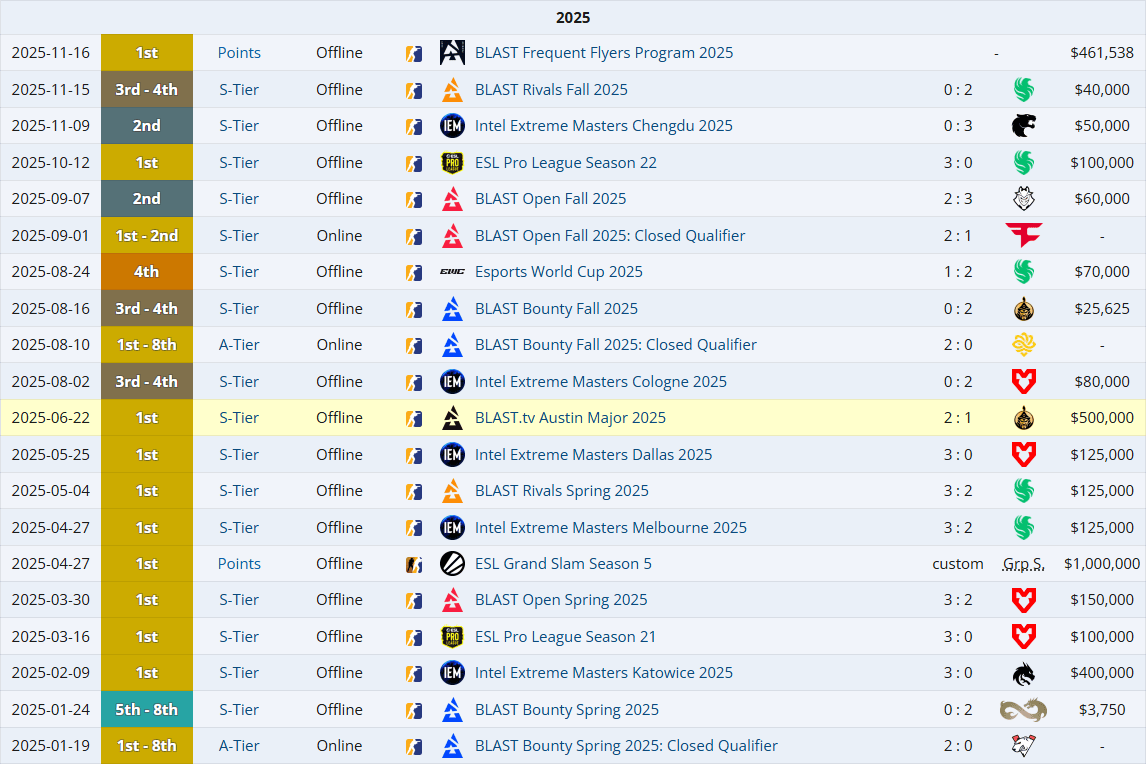
Task: Click the Falcons logo in BLAST Rivals Spring 2025 row
Action: [1023, 491]
